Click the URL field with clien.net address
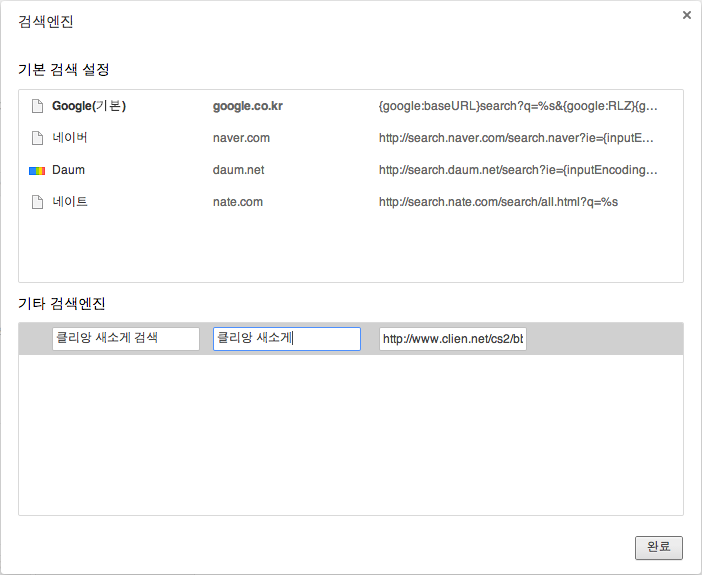The height and width of the screenshot is (575, 702). [453, 339]
